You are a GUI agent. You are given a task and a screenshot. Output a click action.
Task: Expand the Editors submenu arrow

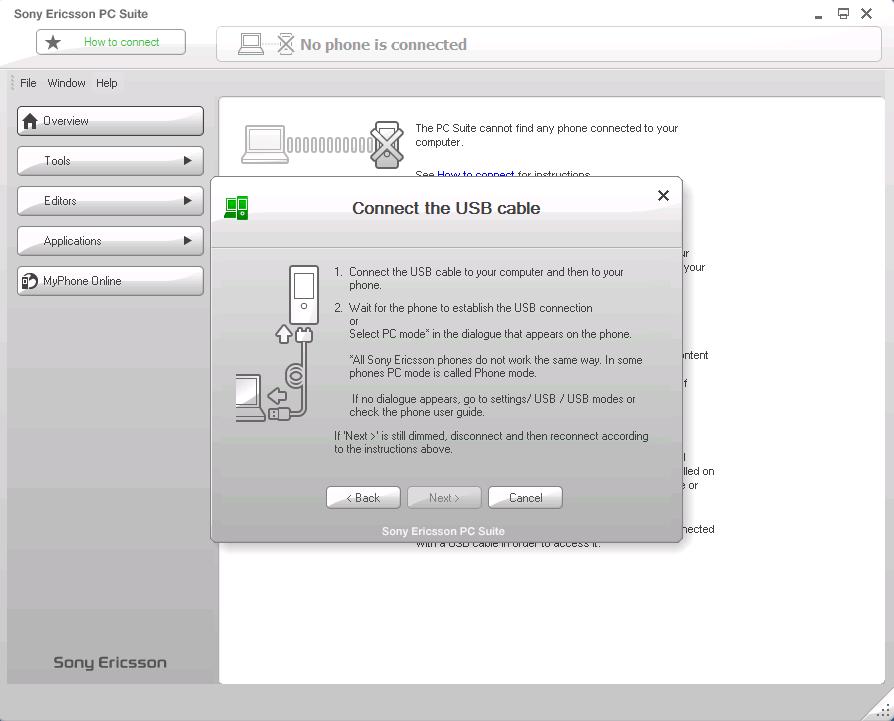[x=188, y=201]
